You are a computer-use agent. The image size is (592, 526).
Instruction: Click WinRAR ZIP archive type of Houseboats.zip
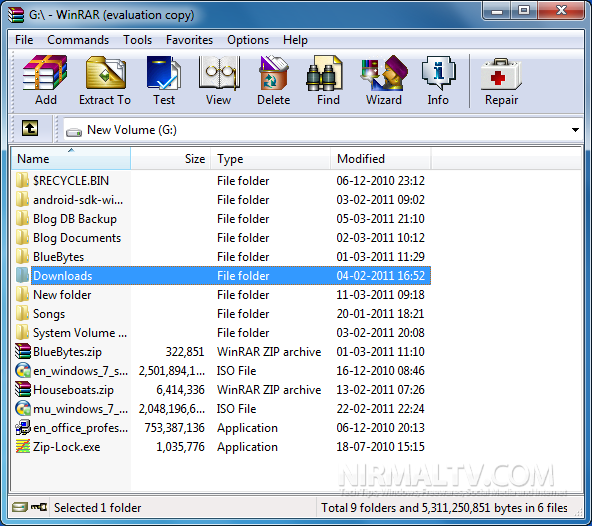[x=269, y=389]
